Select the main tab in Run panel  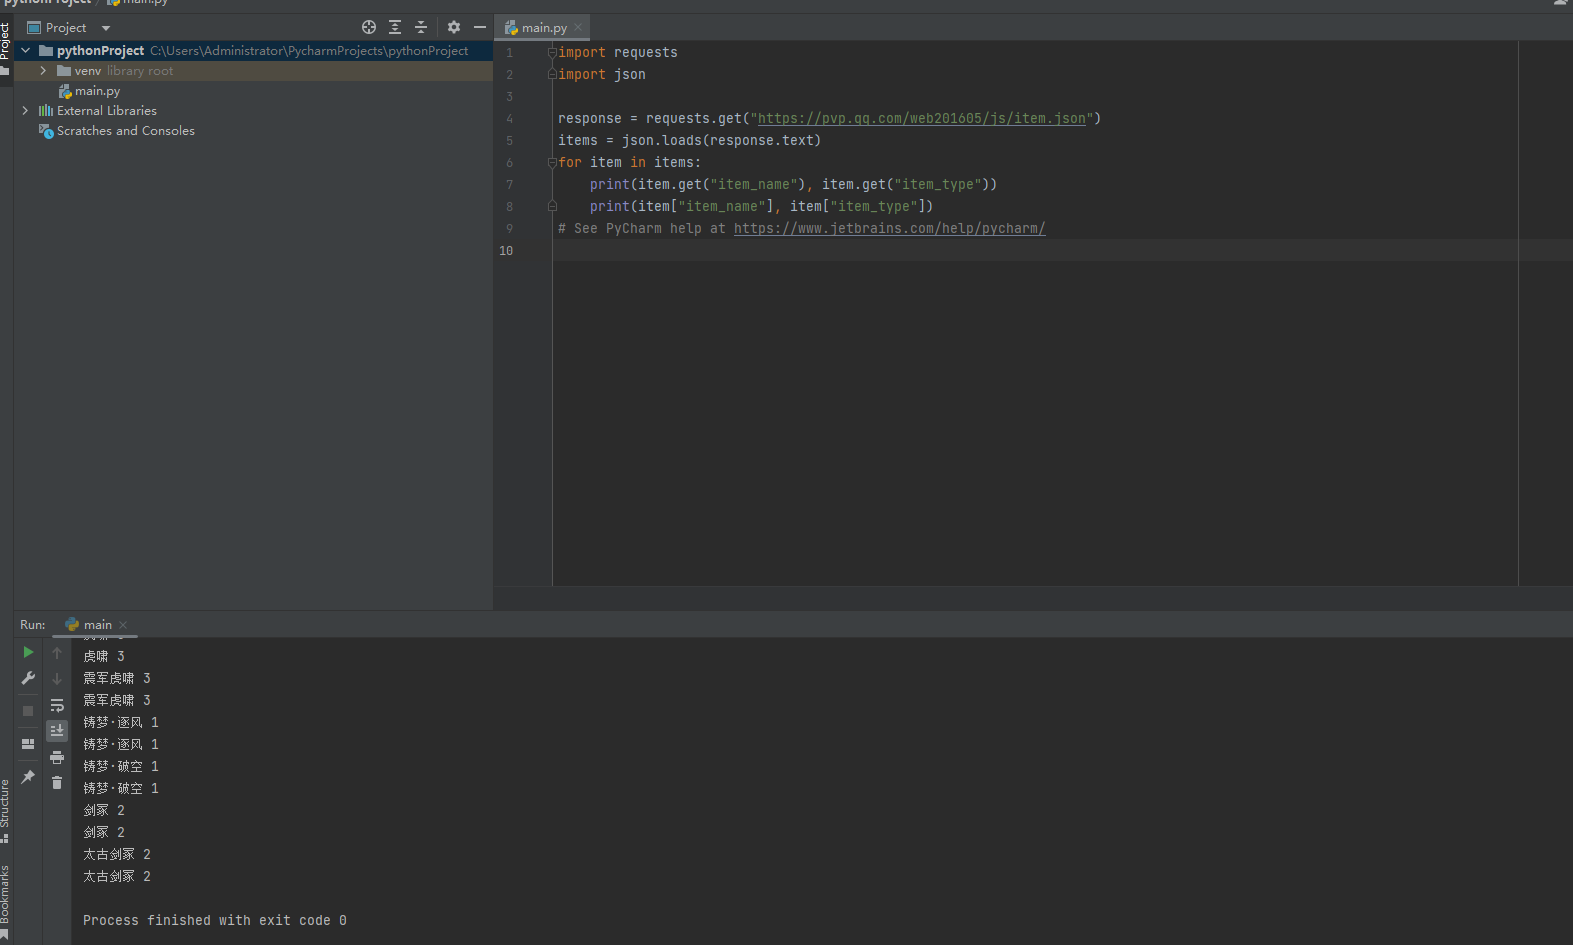point(97,625)
